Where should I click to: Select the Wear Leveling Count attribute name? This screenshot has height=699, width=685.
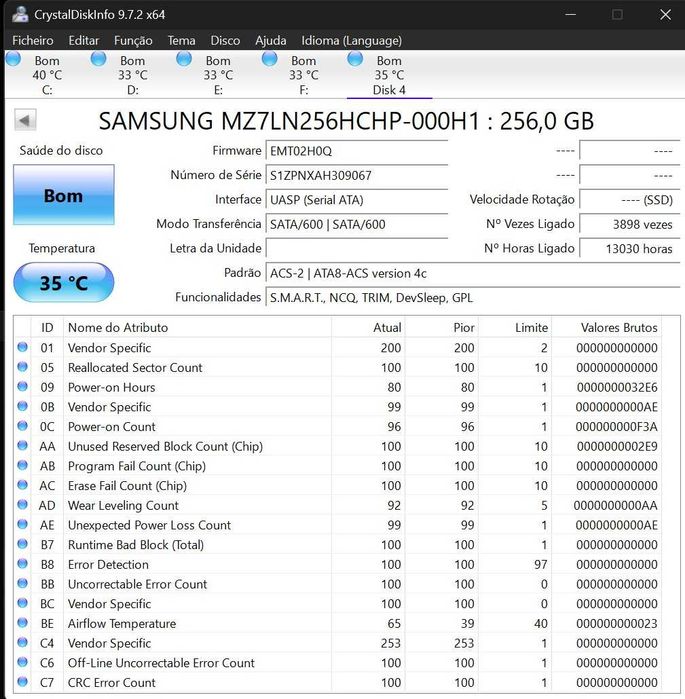tap(123, 505)
